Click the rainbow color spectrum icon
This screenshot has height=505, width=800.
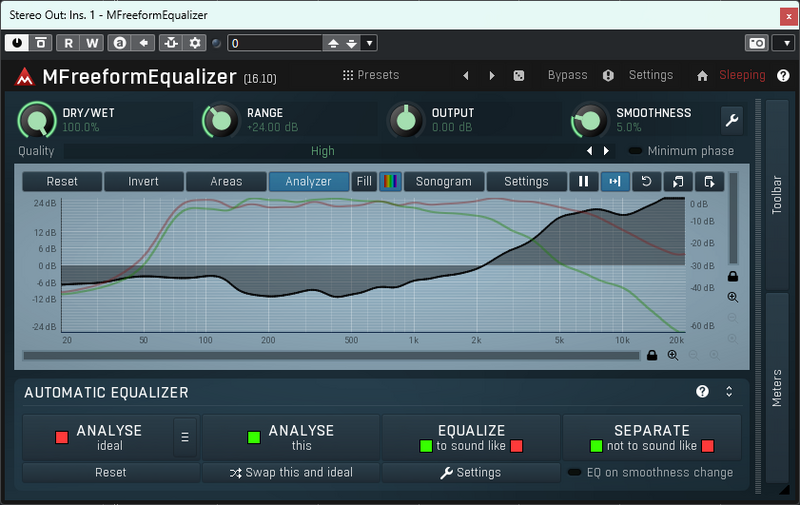390,182
